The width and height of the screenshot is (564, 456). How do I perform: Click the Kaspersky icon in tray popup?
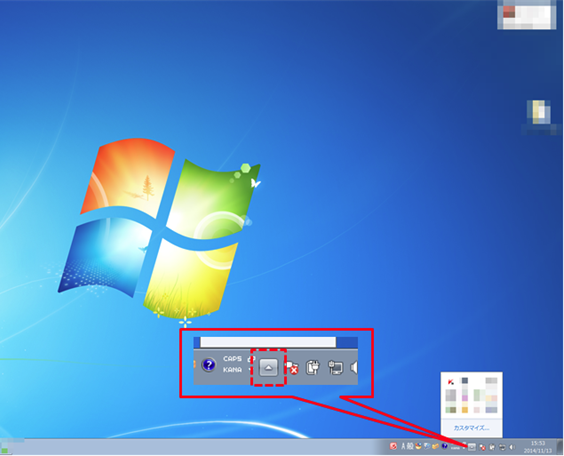451,382
